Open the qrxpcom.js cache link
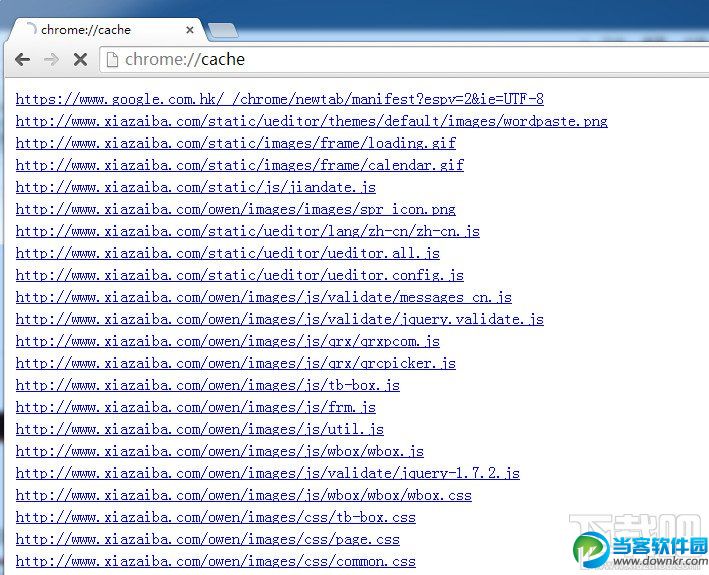This screenshot has height=575, width=709. click(228, 341)
